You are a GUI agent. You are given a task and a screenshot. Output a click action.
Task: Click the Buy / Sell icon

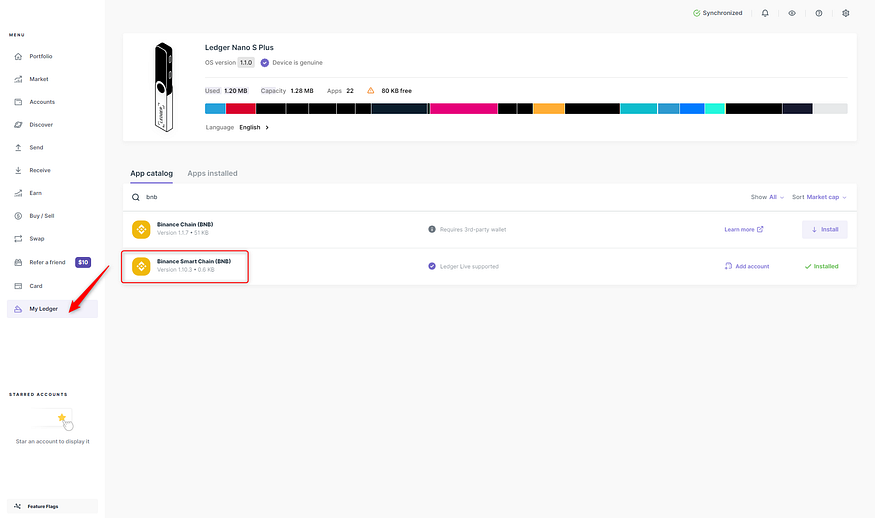coord(18,216)
